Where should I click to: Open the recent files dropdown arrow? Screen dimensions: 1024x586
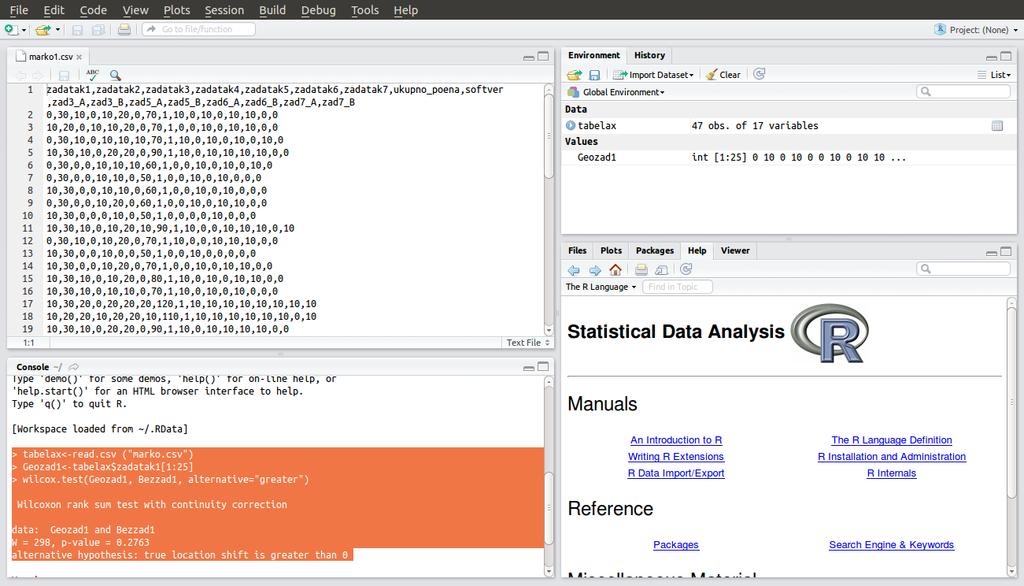[57, 30]
